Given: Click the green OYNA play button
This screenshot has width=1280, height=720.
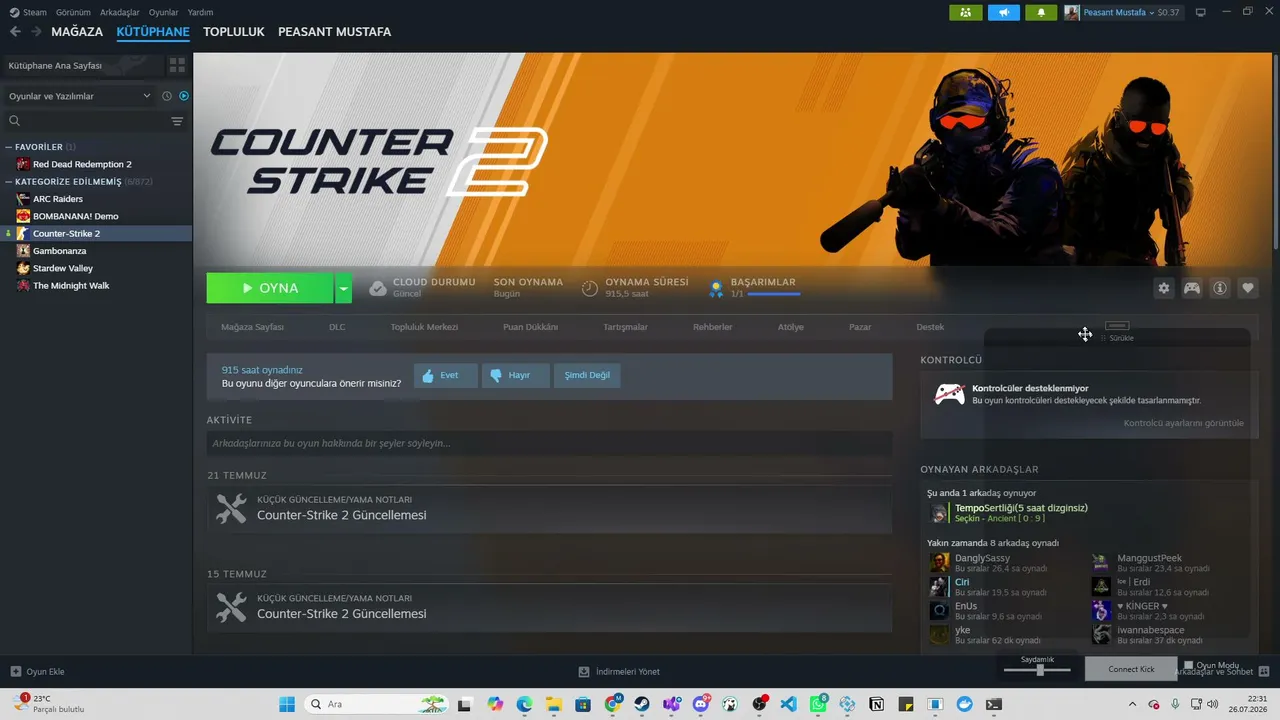Looking at the screenshot, I should pos(270,288).
